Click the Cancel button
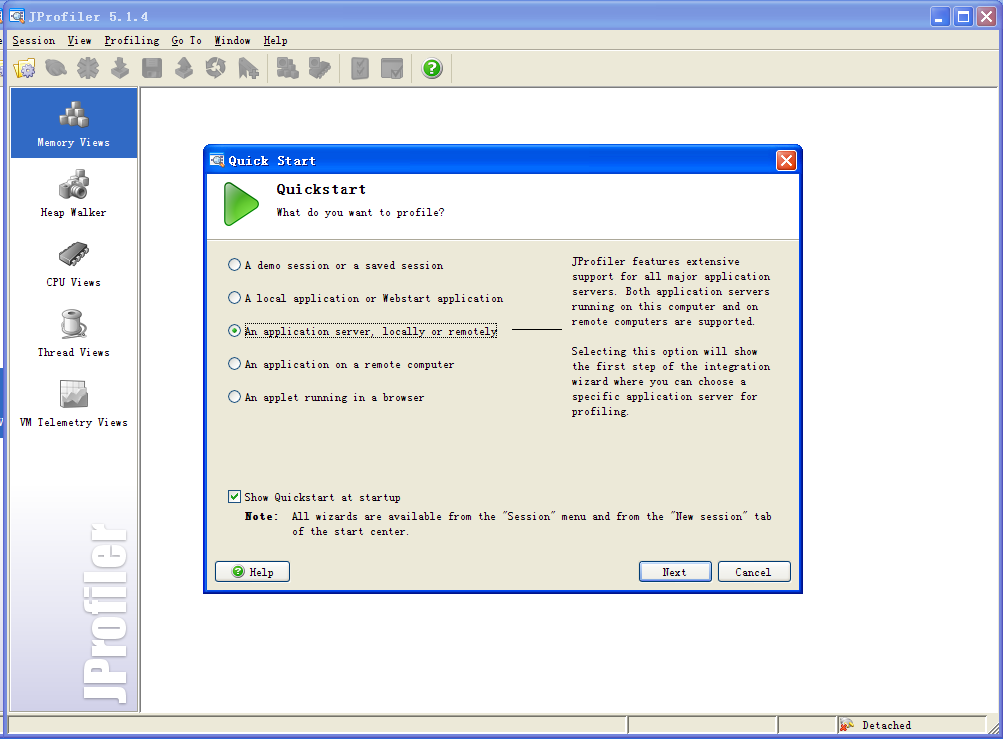This screenshot has width=1003, height=739. [754, 571]
